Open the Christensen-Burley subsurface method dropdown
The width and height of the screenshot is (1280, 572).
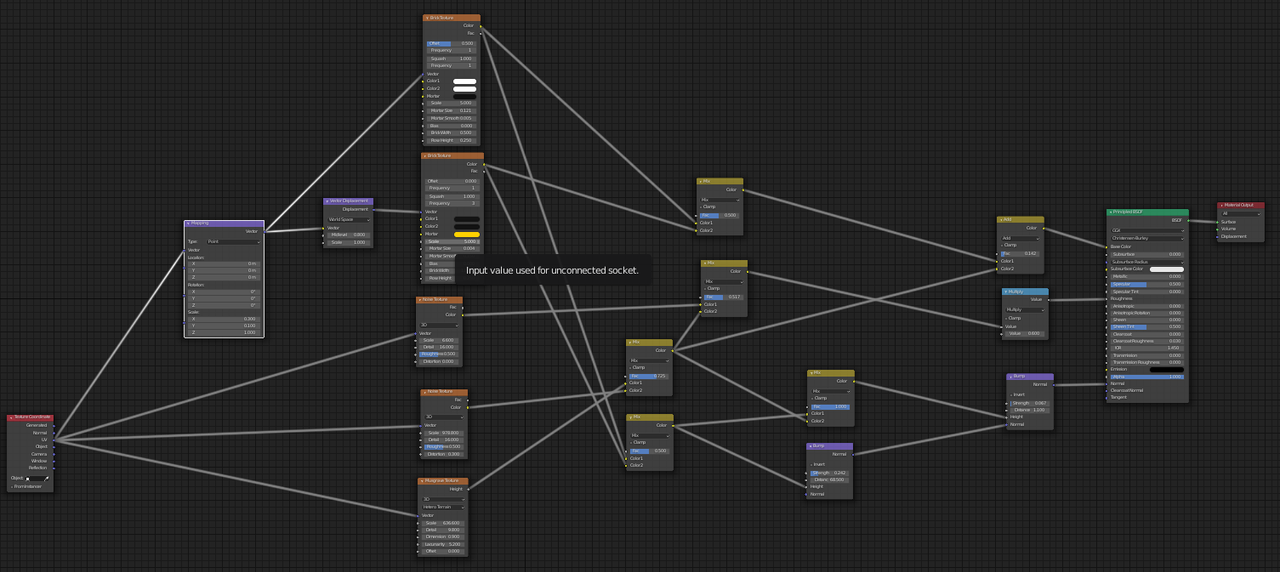click(x=1147, y=238)
